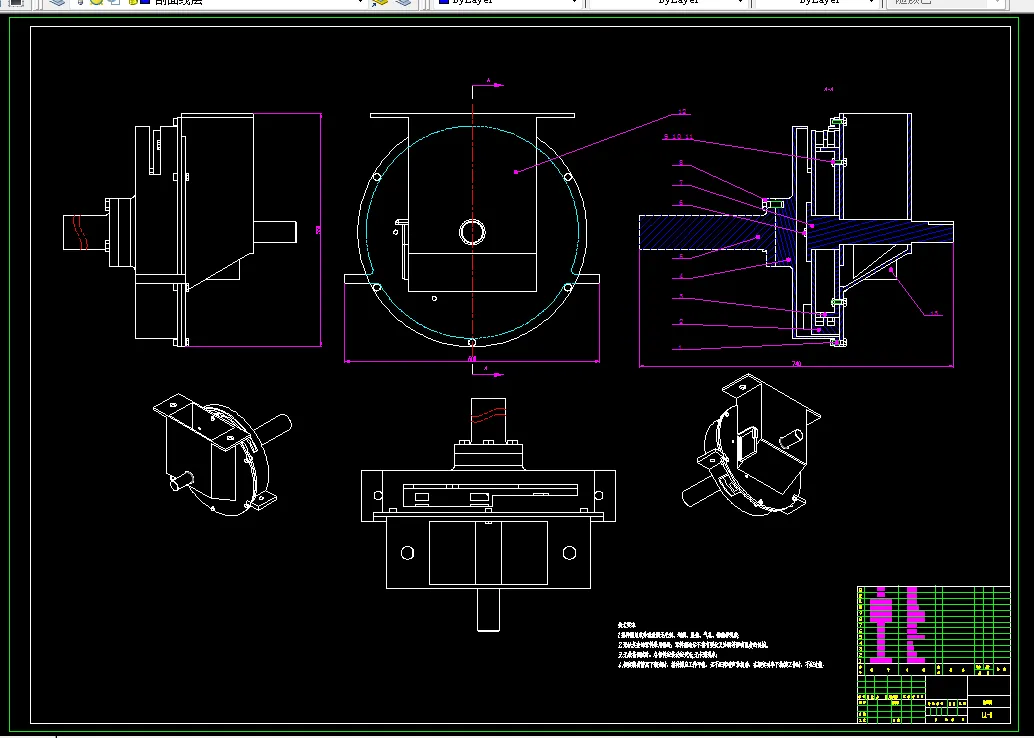Viewport: 1034px width, 738px height.
Task: Click the lower section arrow labeled A
Action: (488, 372)
